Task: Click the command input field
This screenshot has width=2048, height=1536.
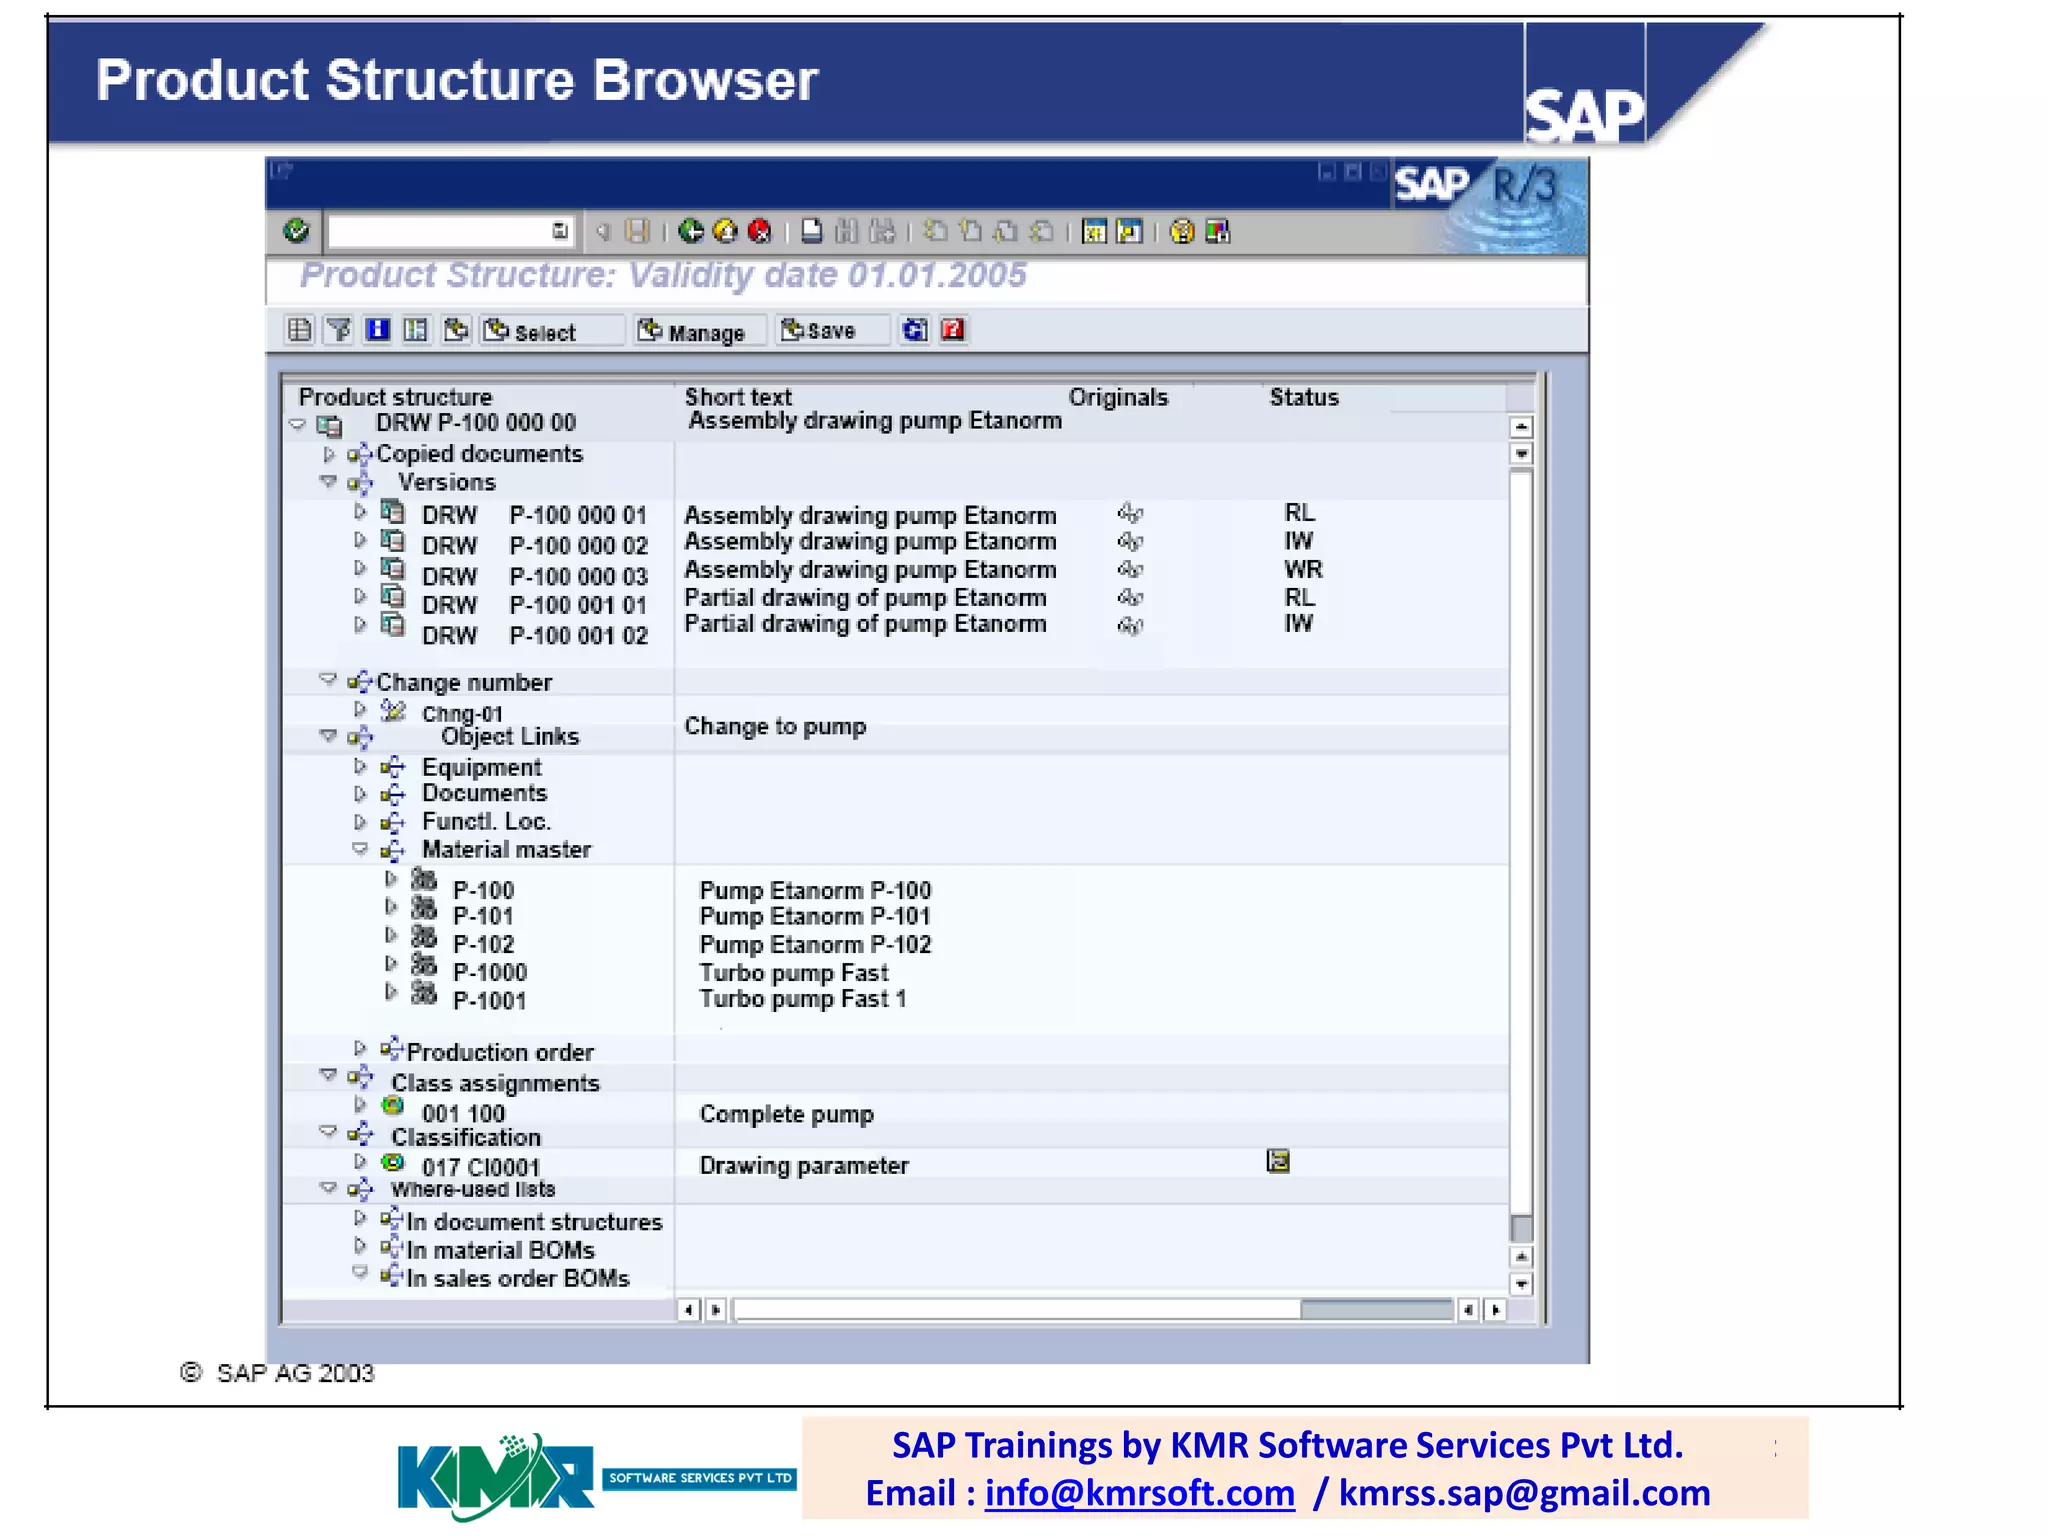Action: [x=440, y=231]
